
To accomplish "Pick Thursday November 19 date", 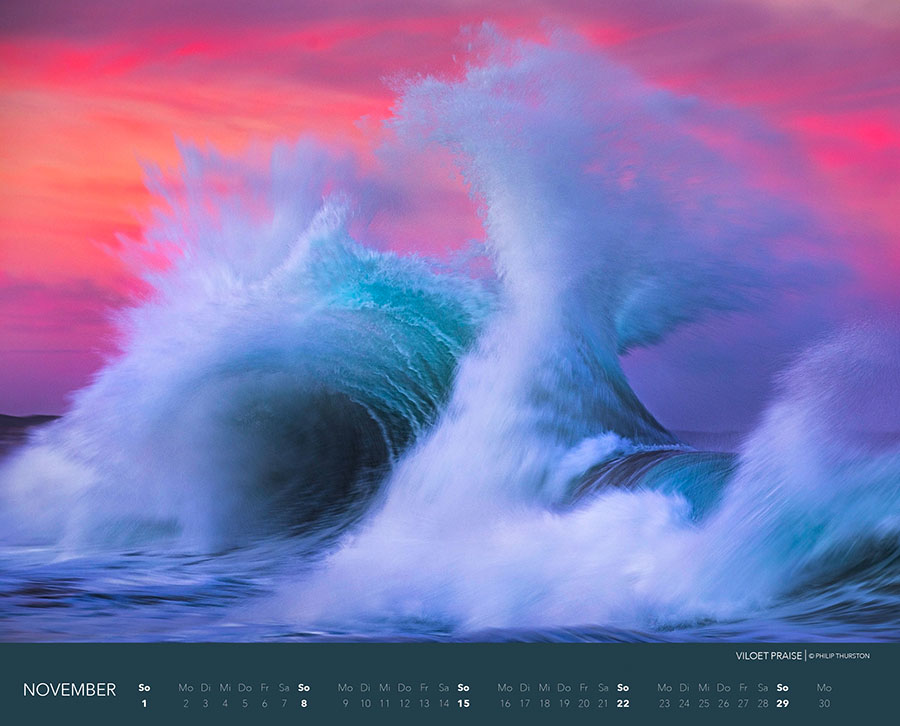I will [x=564, y=704].
